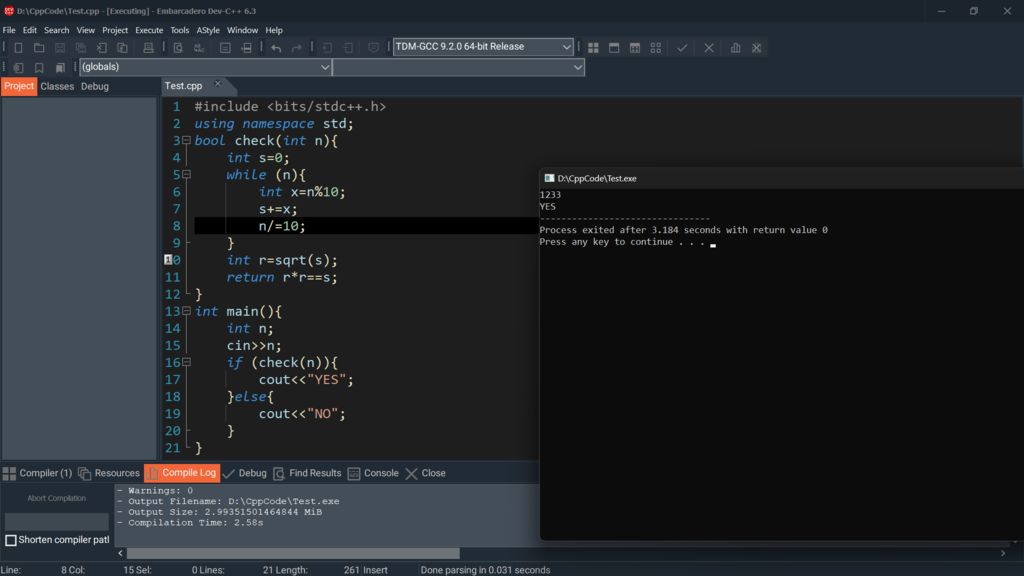Open the Help menu
The height and width of the screenshot is (576, 1024).
click(x=274, y=30)
